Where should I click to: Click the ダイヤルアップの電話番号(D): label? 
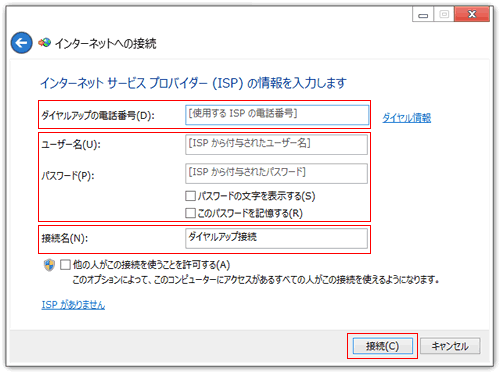pyautogui.click(x=98, y=116)
